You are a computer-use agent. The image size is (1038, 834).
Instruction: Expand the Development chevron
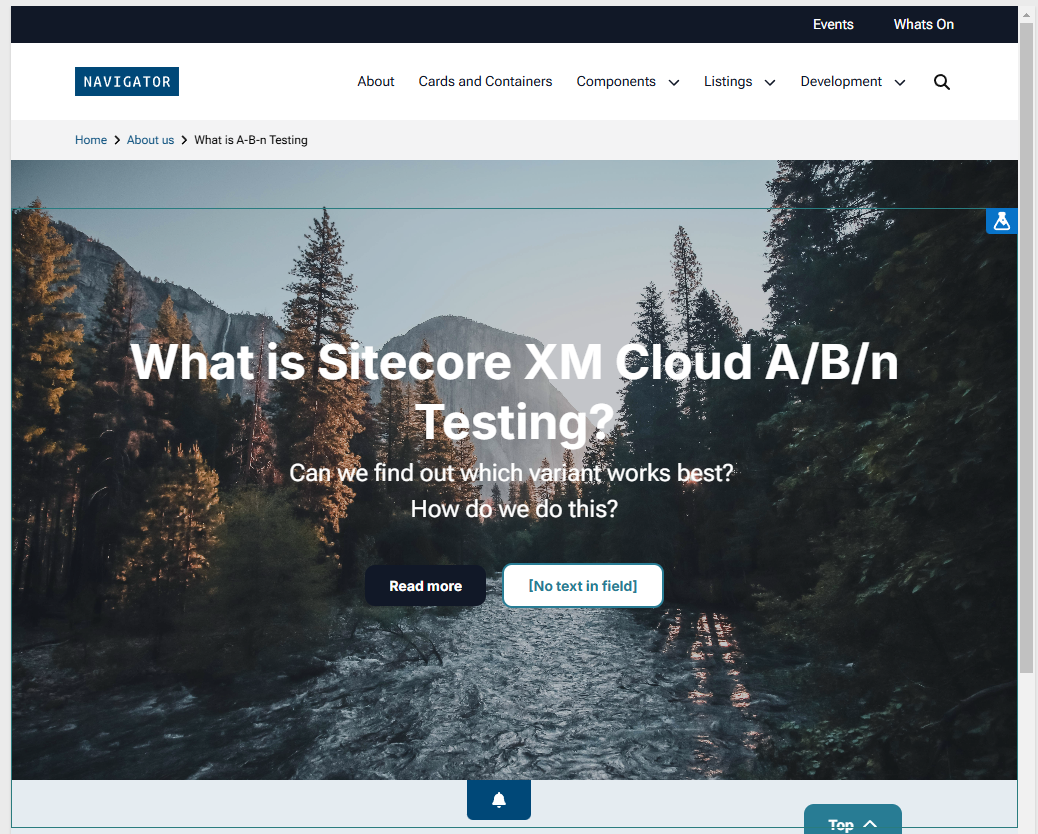[x=900, y=83]
